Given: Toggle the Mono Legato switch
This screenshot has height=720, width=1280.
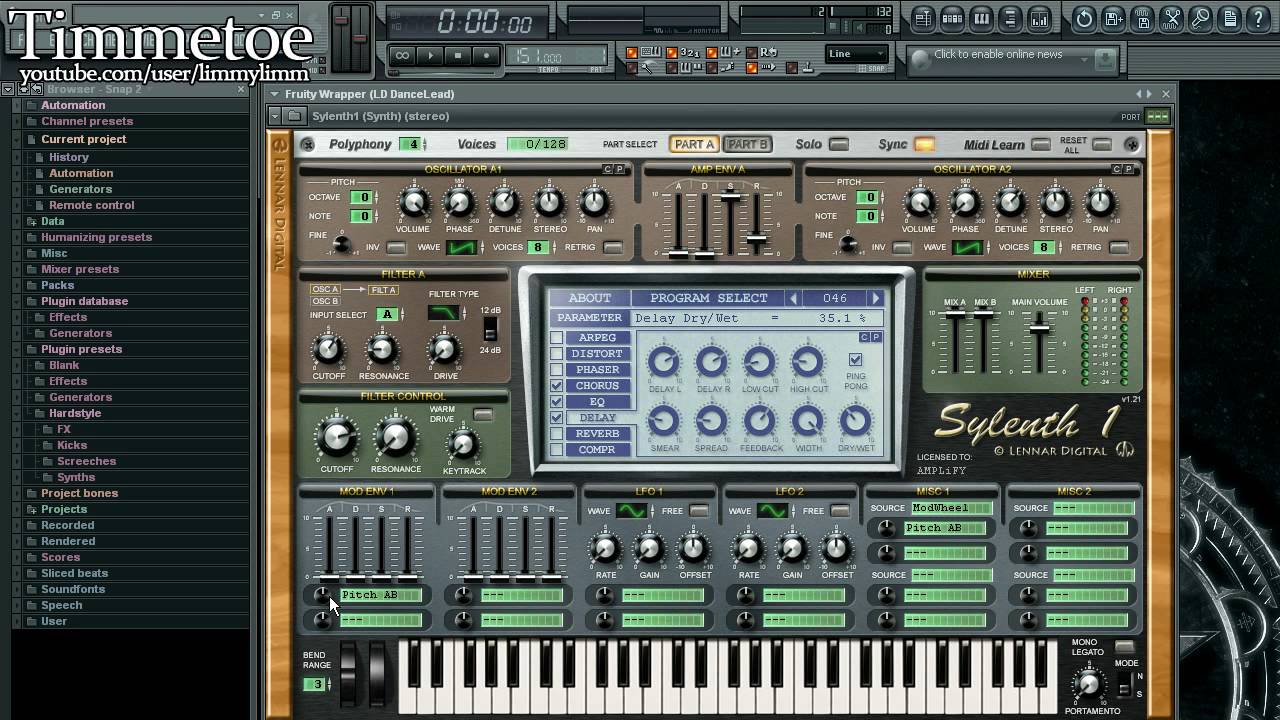Looking at the screenshot, I should pos(1125,647).
